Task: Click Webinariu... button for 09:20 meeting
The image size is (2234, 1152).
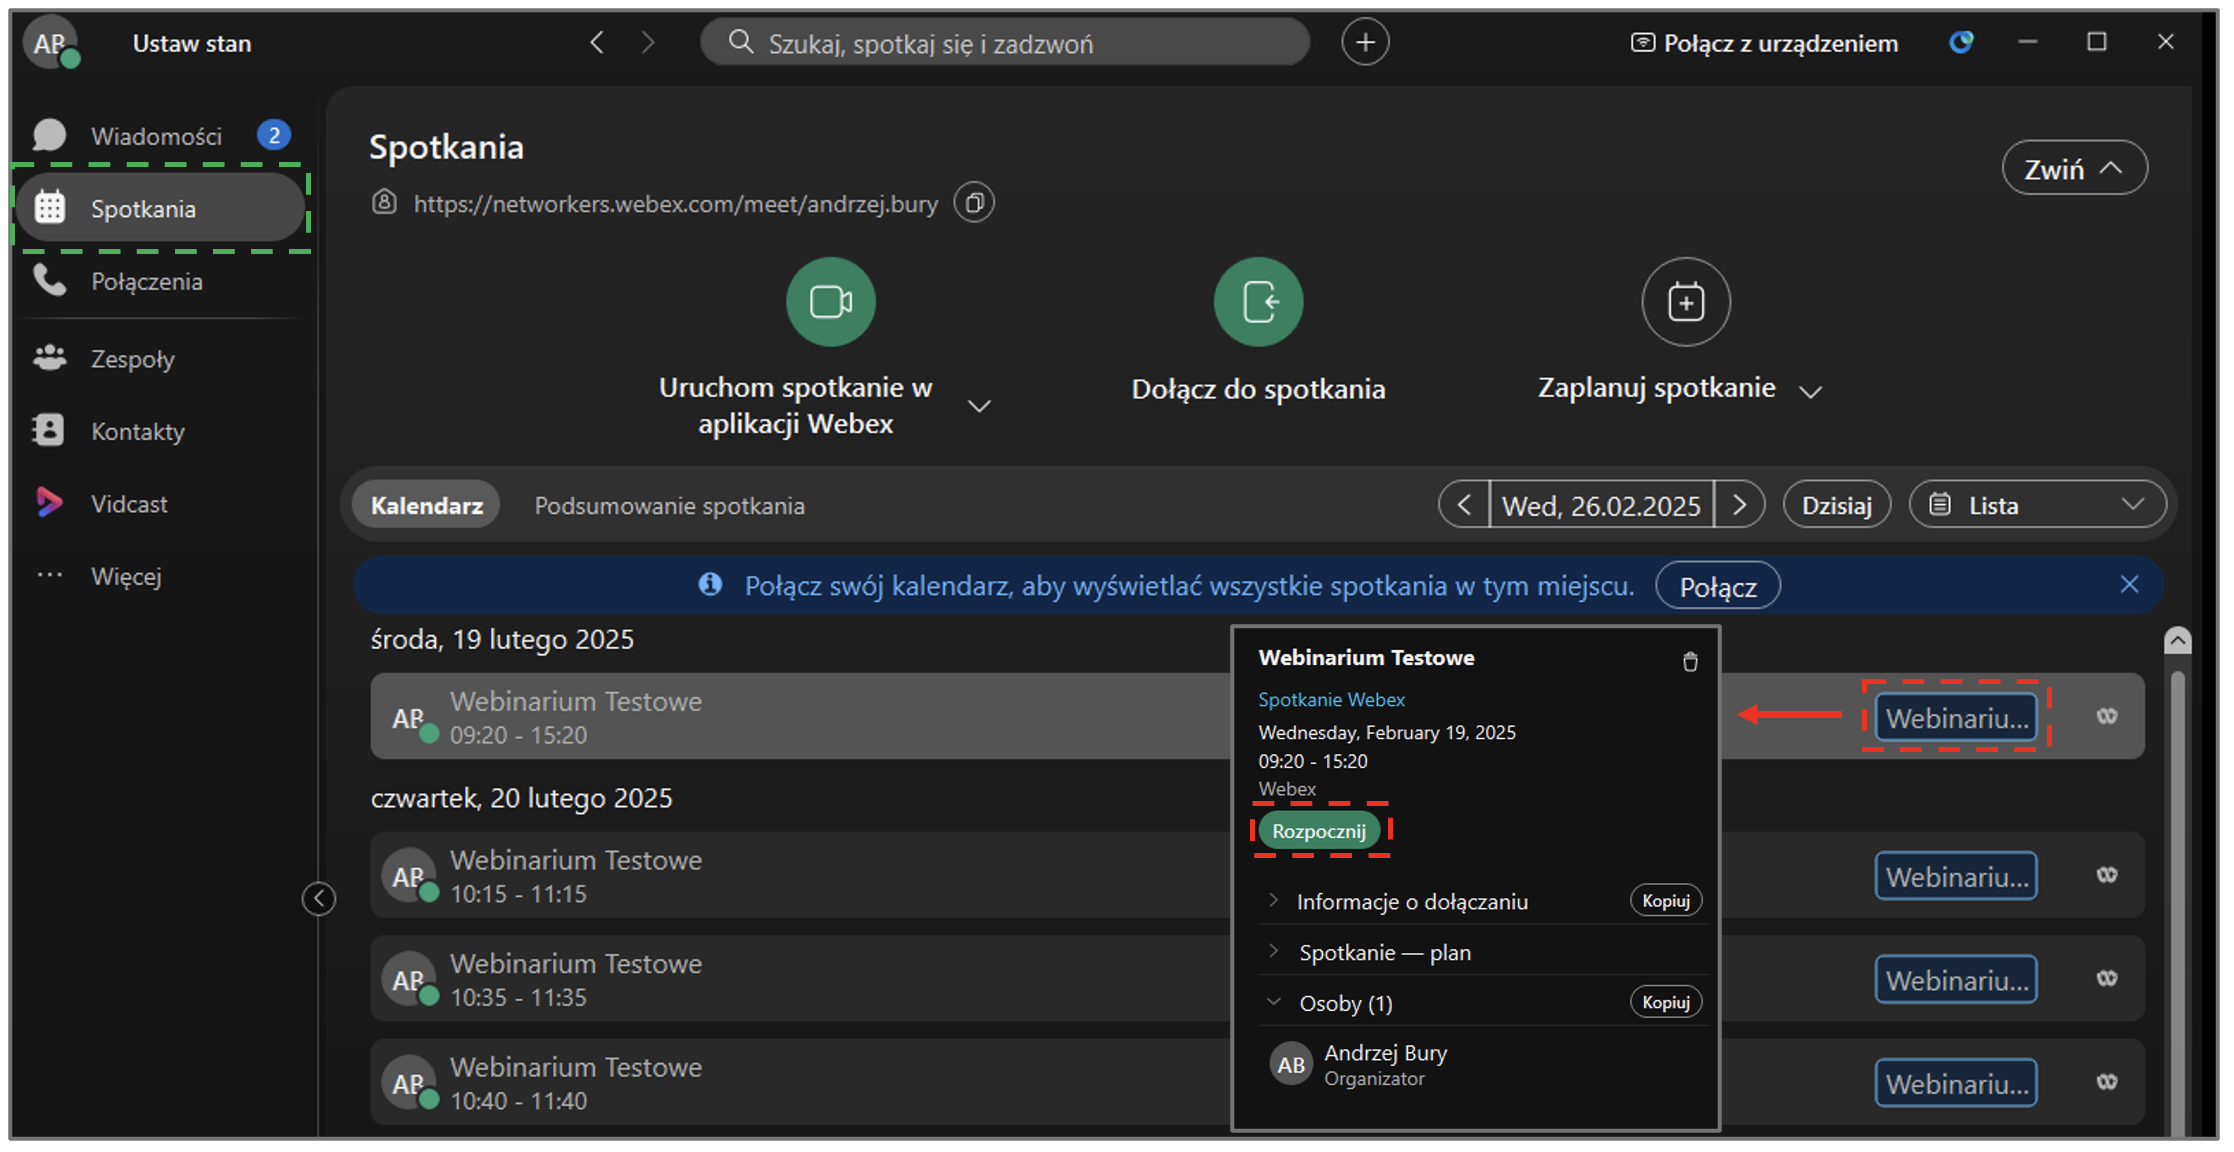Action: tap(1956, 717)
